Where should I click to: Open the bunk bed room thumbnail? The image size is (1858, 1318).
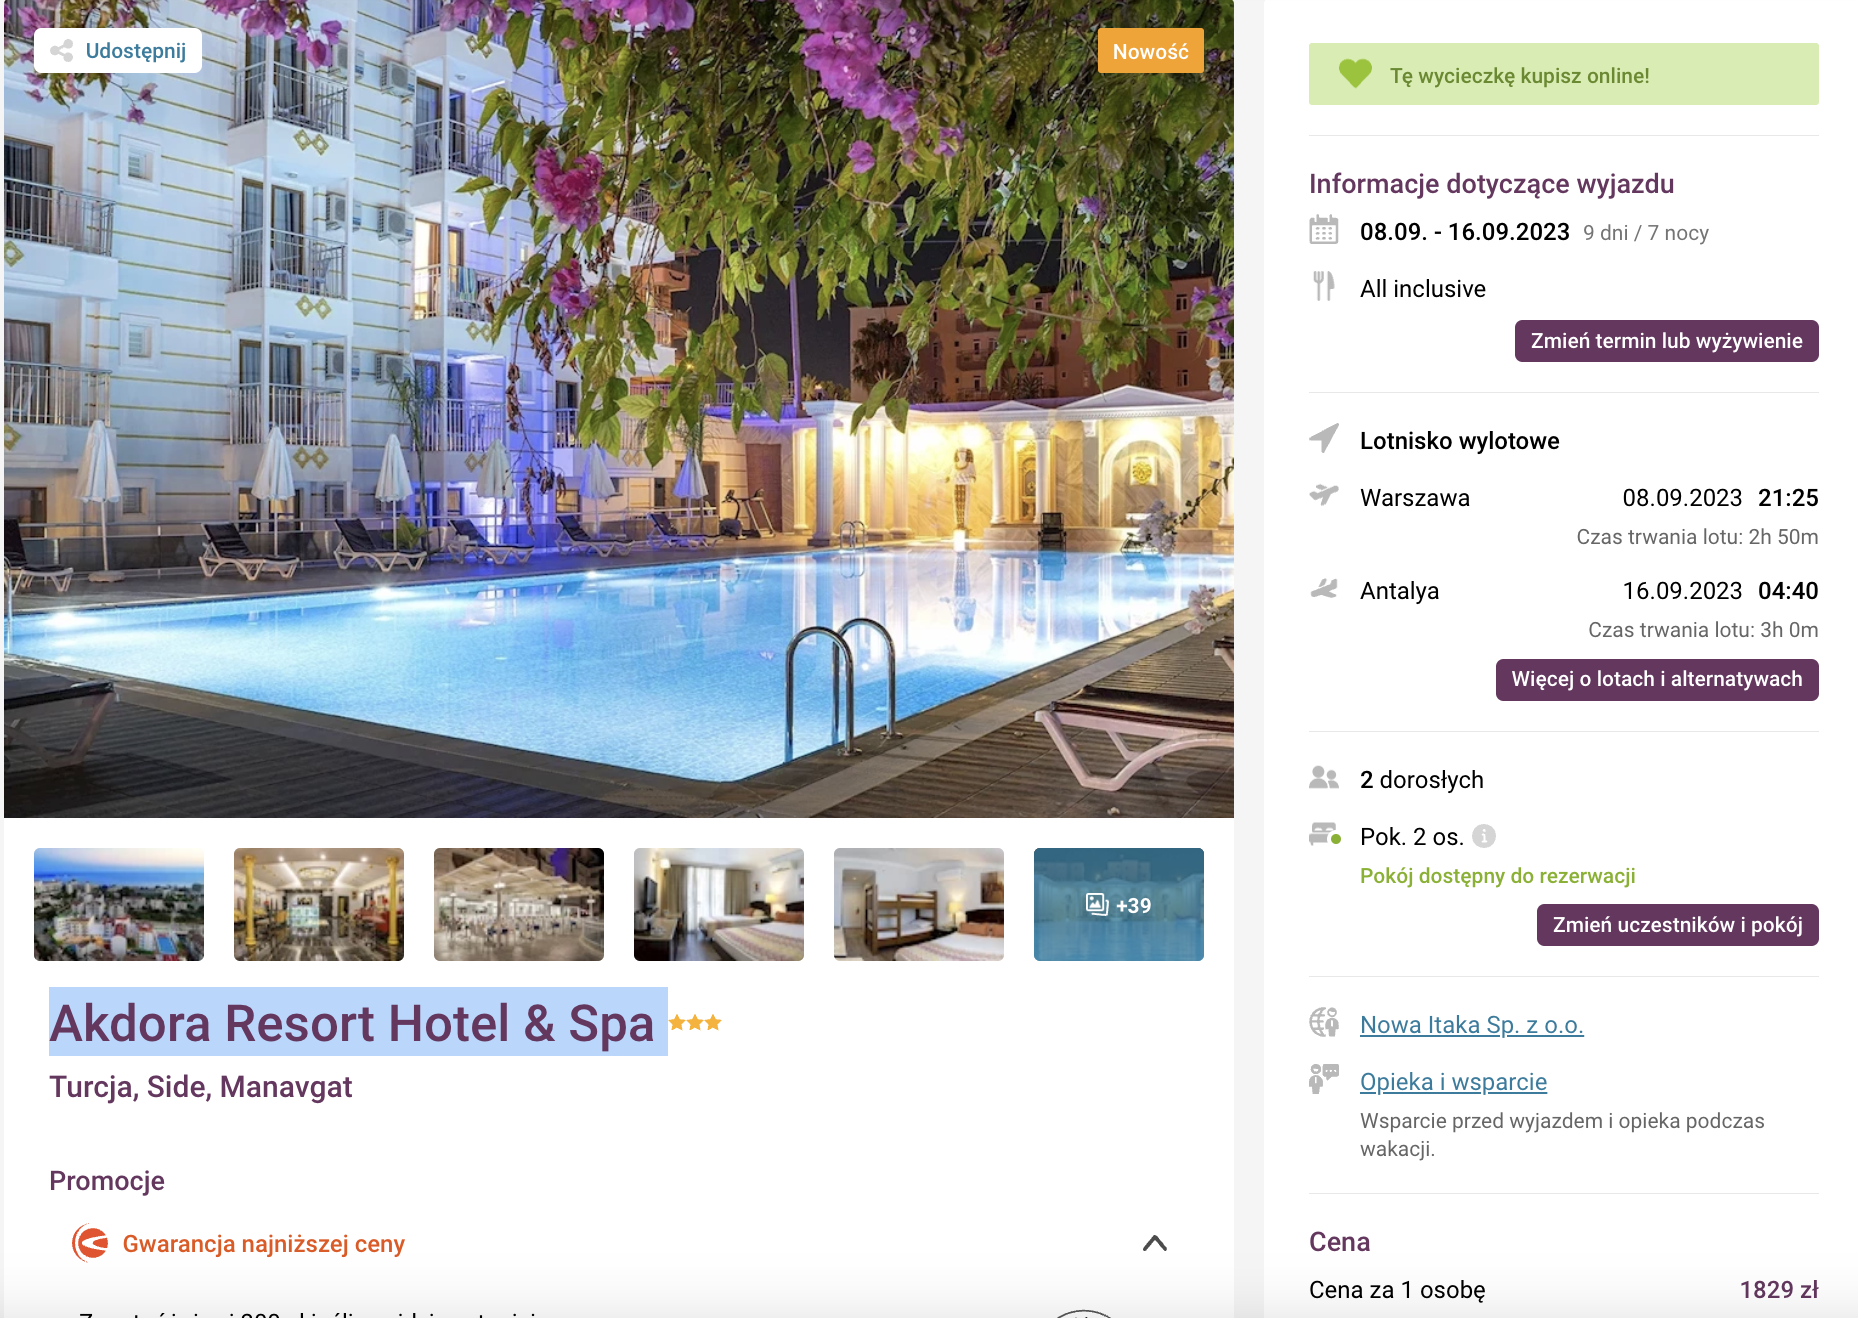tap(919, 905)
